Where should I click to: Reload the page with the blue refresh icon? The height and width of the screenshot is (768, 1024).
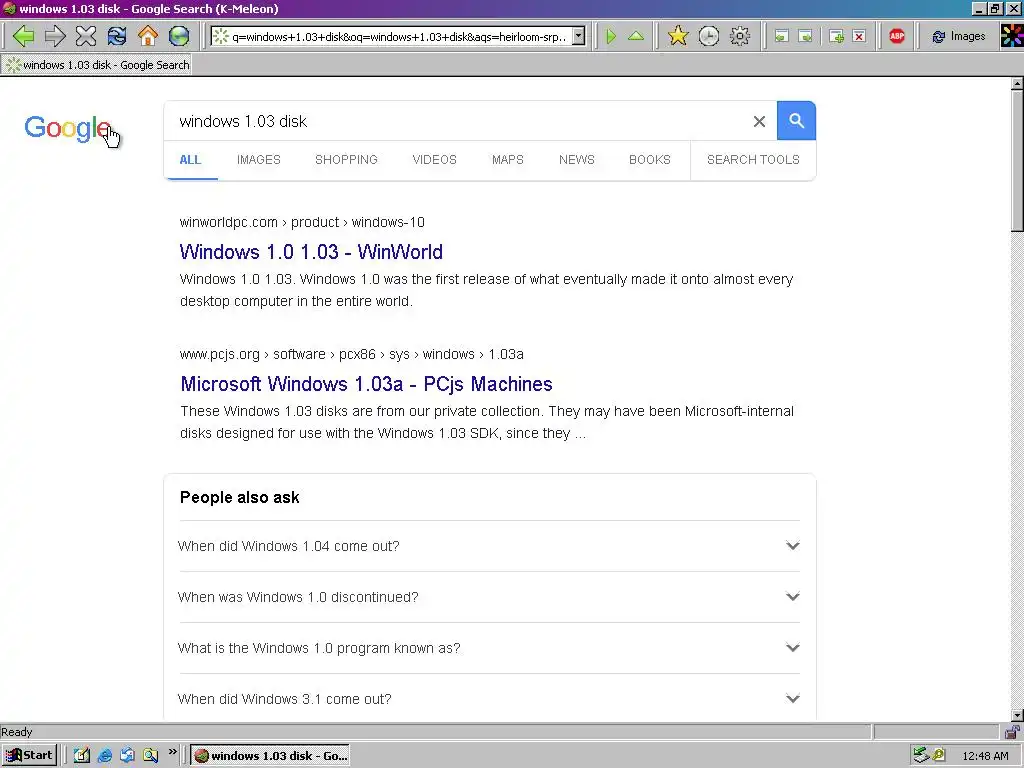[x=117, y=36]
